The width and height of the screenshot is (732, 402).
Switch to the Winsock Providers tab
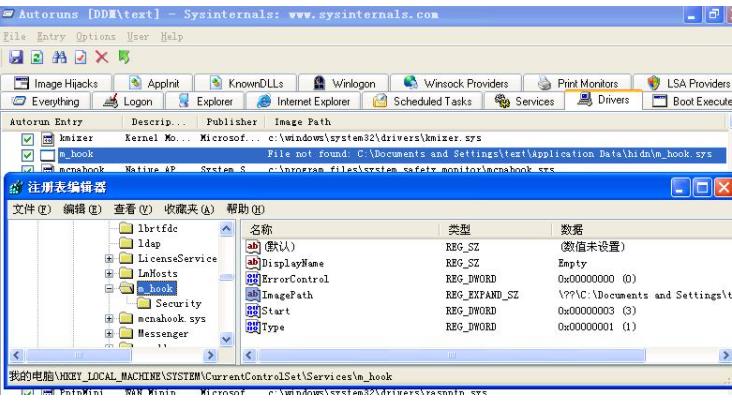point(456,83)
